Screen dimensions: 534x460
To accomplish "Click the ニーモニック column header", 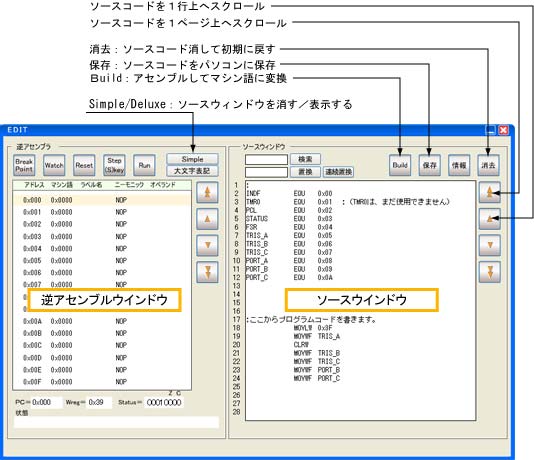I will click(129, 185).
